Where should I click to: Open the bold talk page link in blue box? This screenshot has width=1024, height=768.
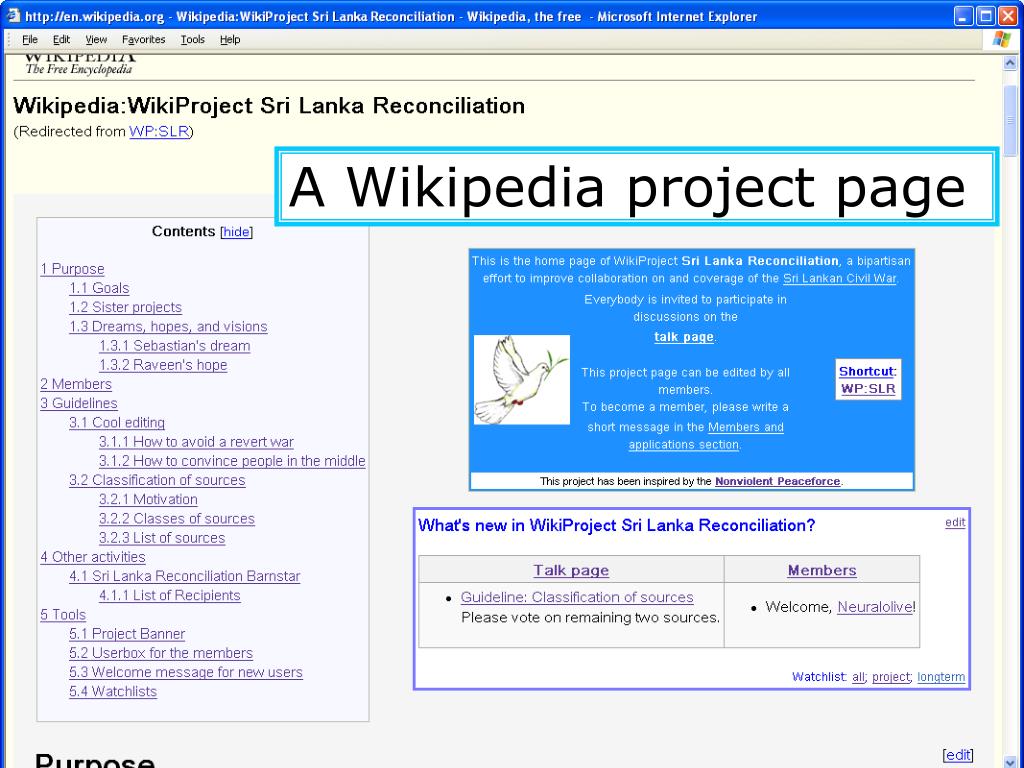[684, 337]
